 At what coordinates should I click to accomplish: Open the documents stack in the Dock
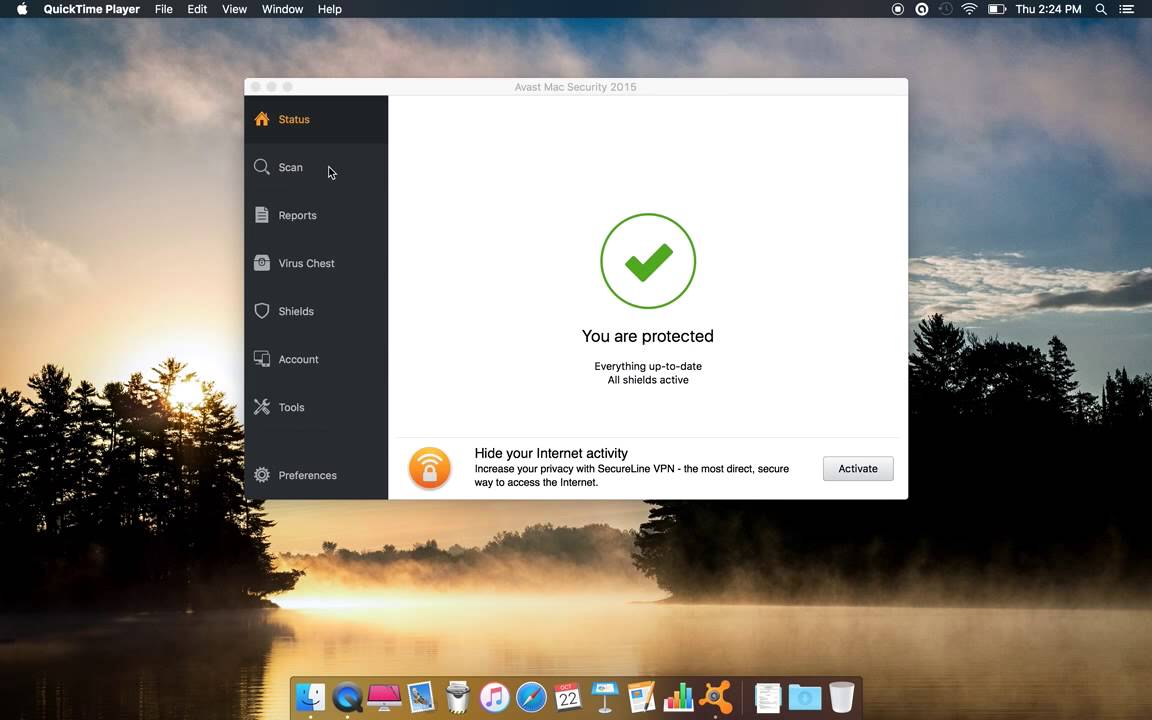tap(768, 697)
